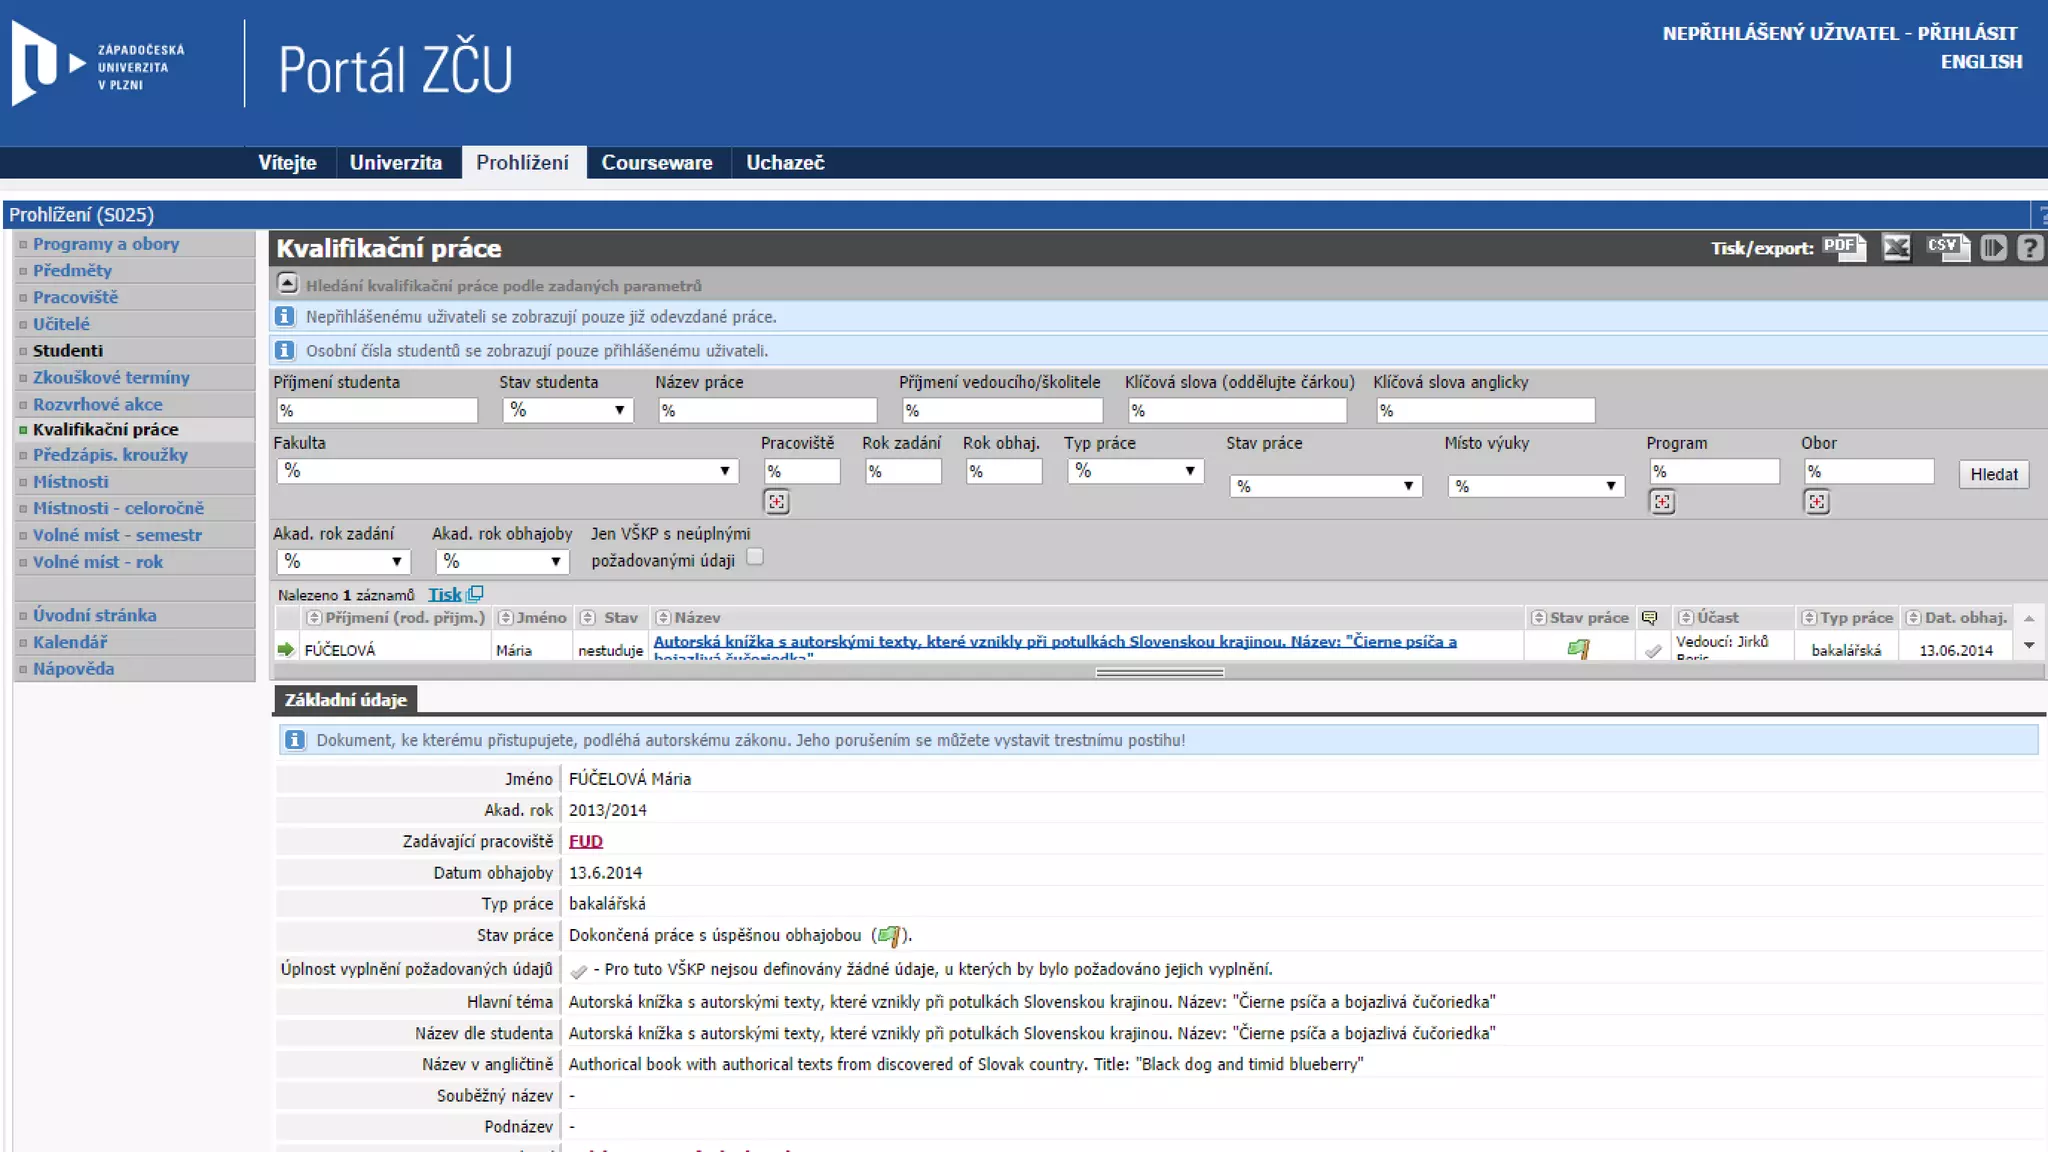Image resolution: width=2048 pixels, height=1152 pixels.
Task: Click the help question mark icon
Action: coord(2029,247)
